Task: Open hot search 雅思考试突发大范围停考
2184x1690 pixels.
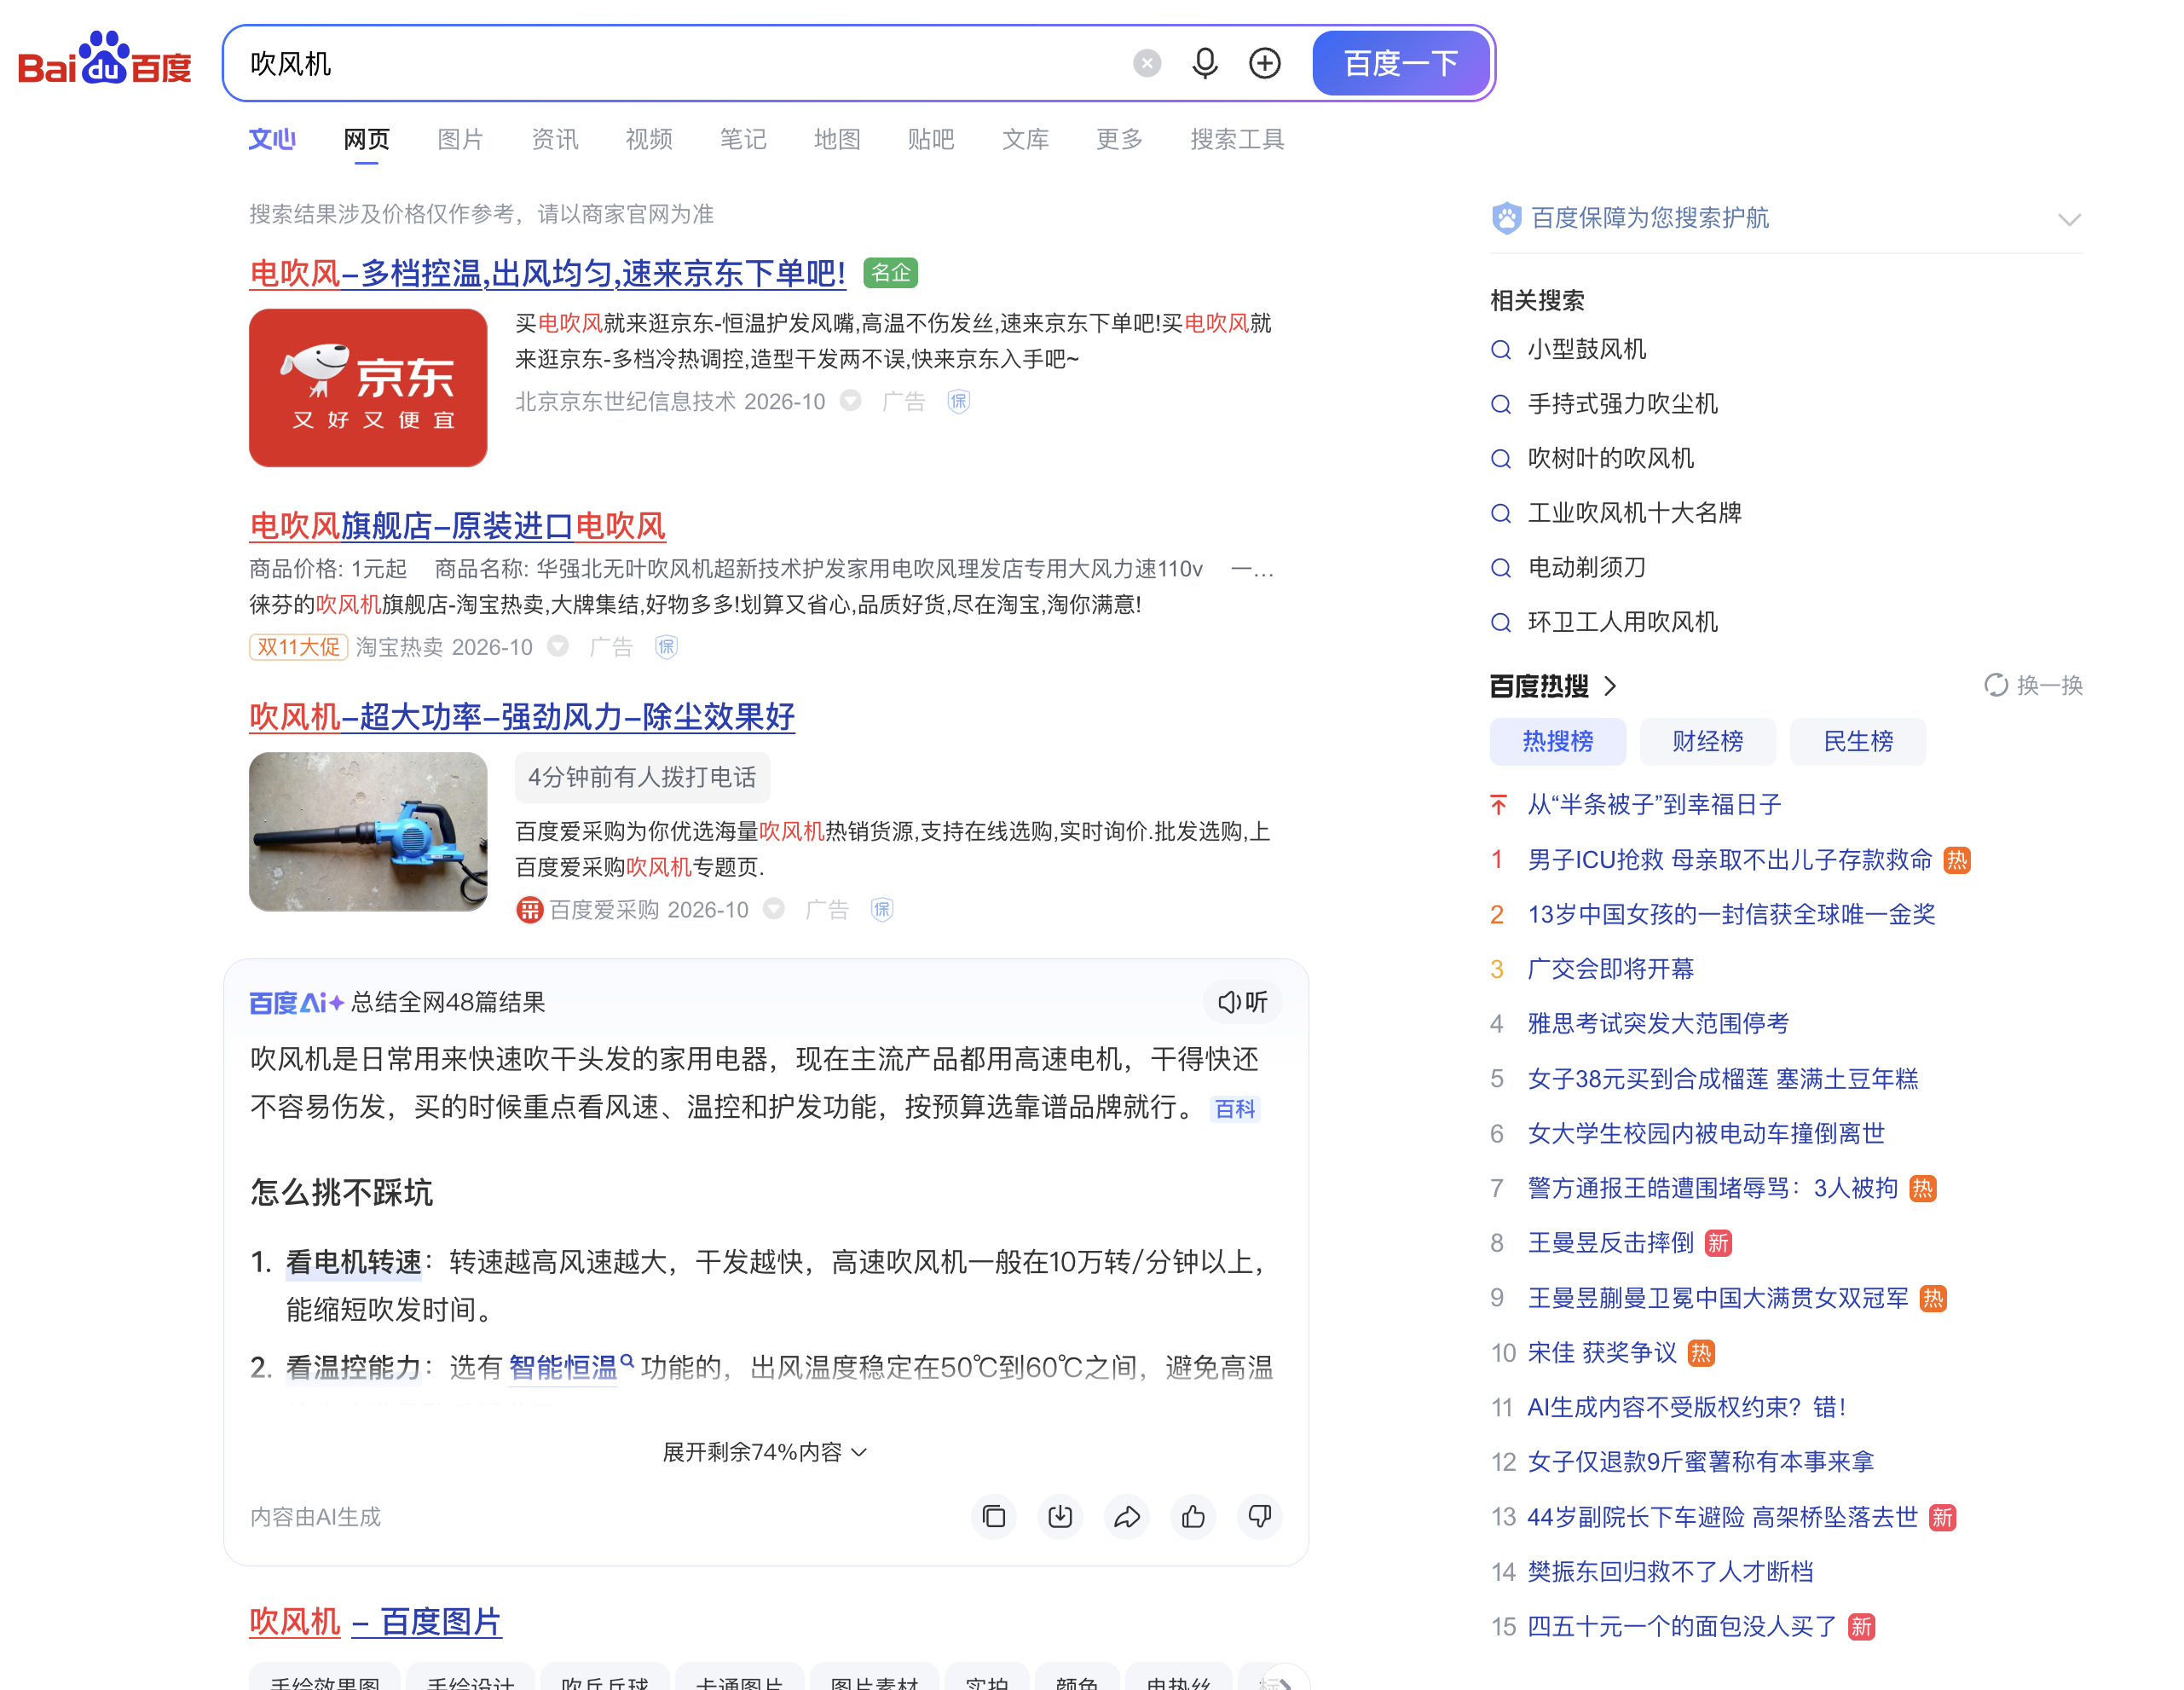Action: [1658, 1024]
